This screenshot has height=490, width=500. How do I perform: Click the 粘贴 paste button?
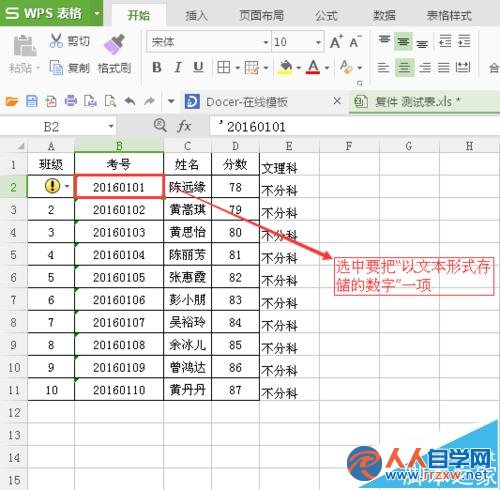click(24, 53)
